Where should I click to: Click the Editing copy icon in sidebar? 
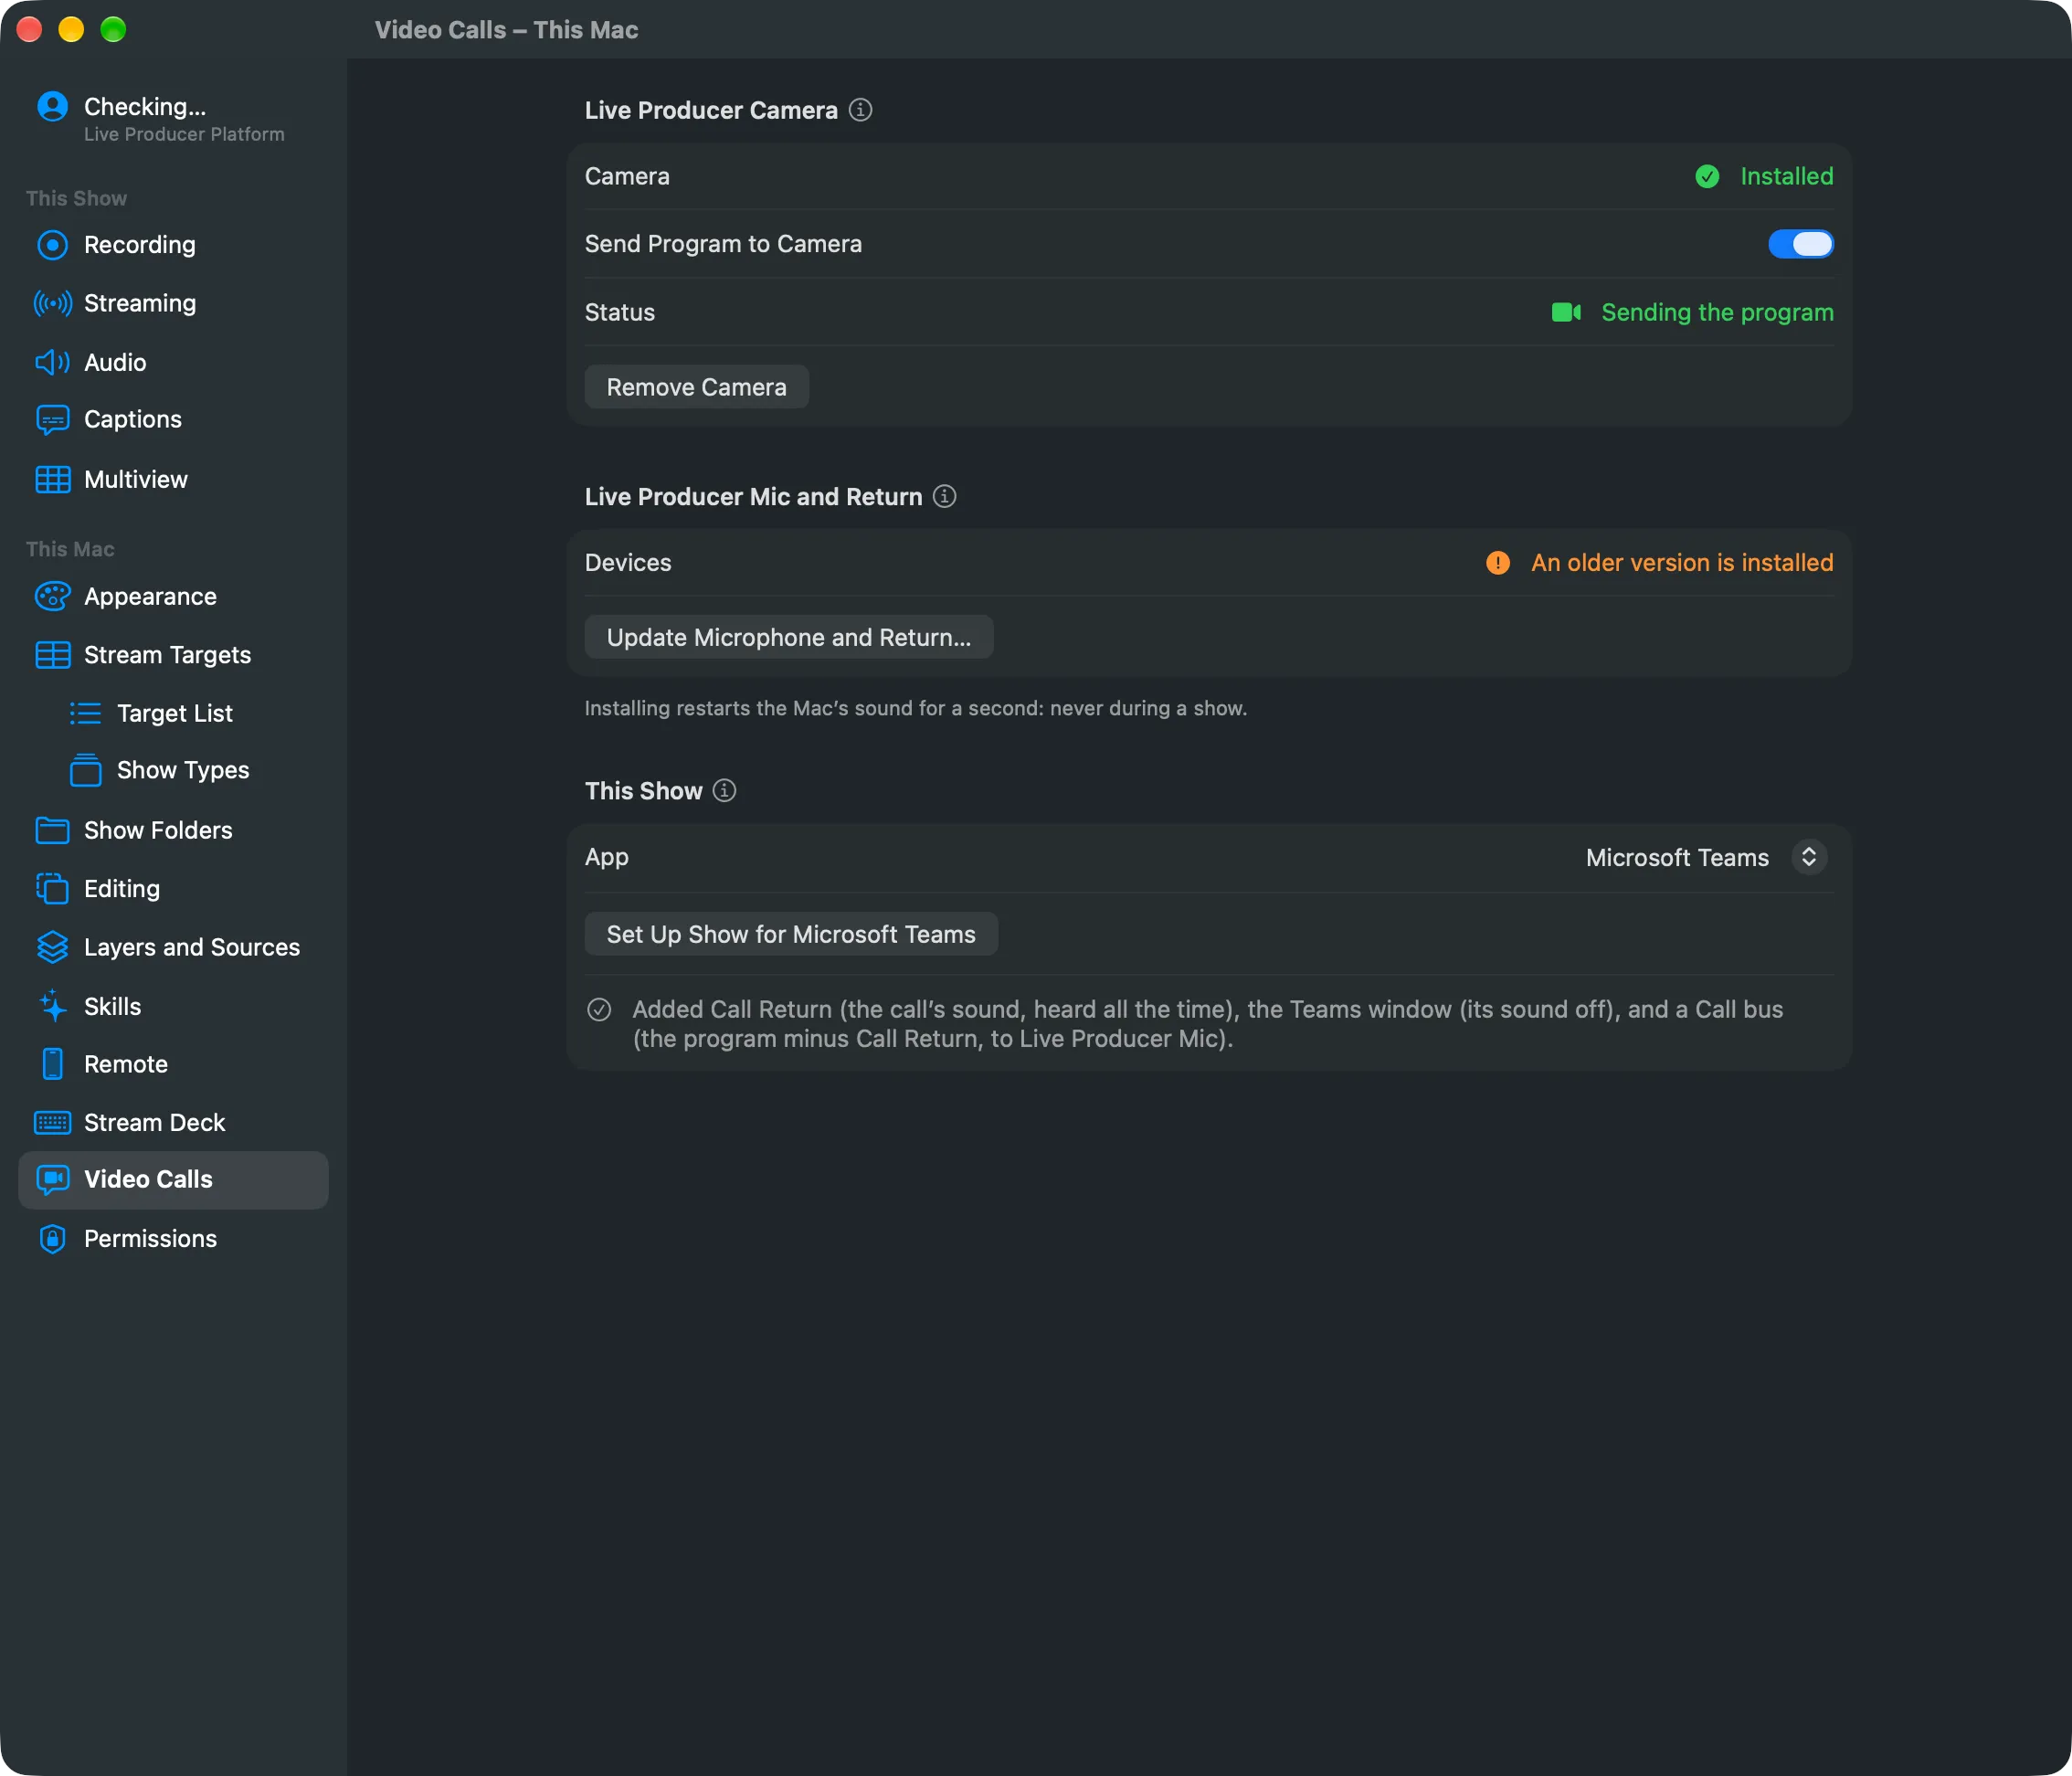52,888
